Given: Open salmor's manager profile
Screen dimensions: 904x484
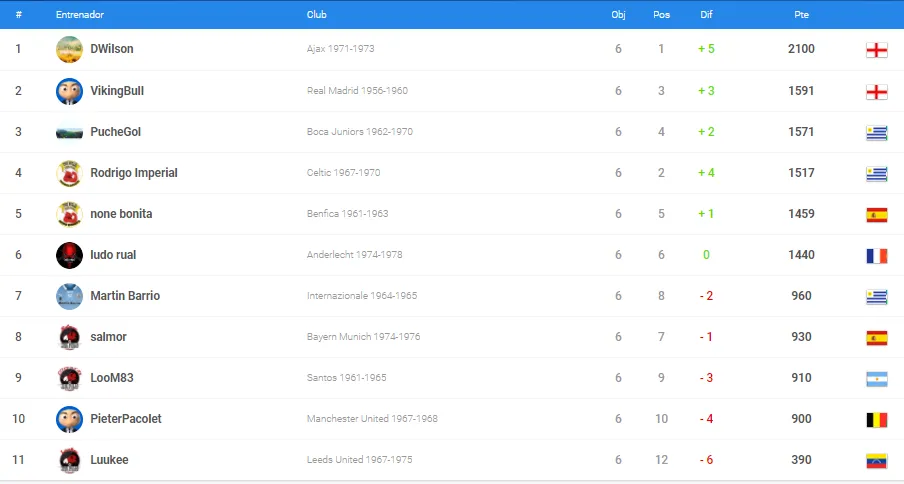Looking at the screenshot, I should pyautogui.click(x=108, y=336).
